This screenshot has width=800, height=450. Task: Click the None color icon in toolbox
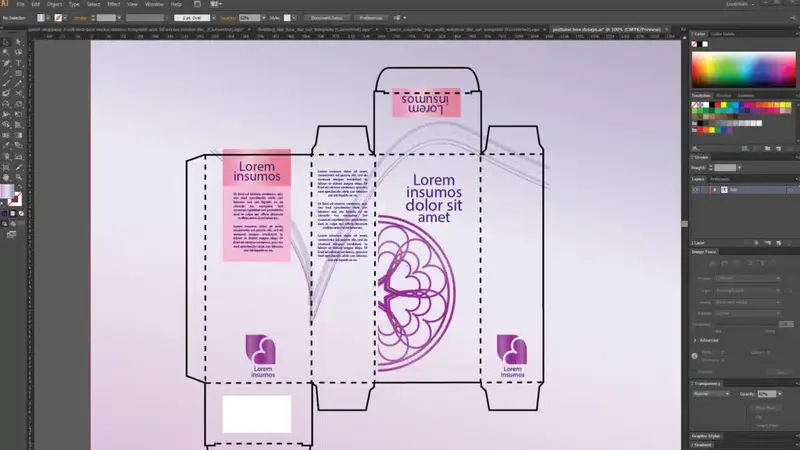tap(21, 213)
